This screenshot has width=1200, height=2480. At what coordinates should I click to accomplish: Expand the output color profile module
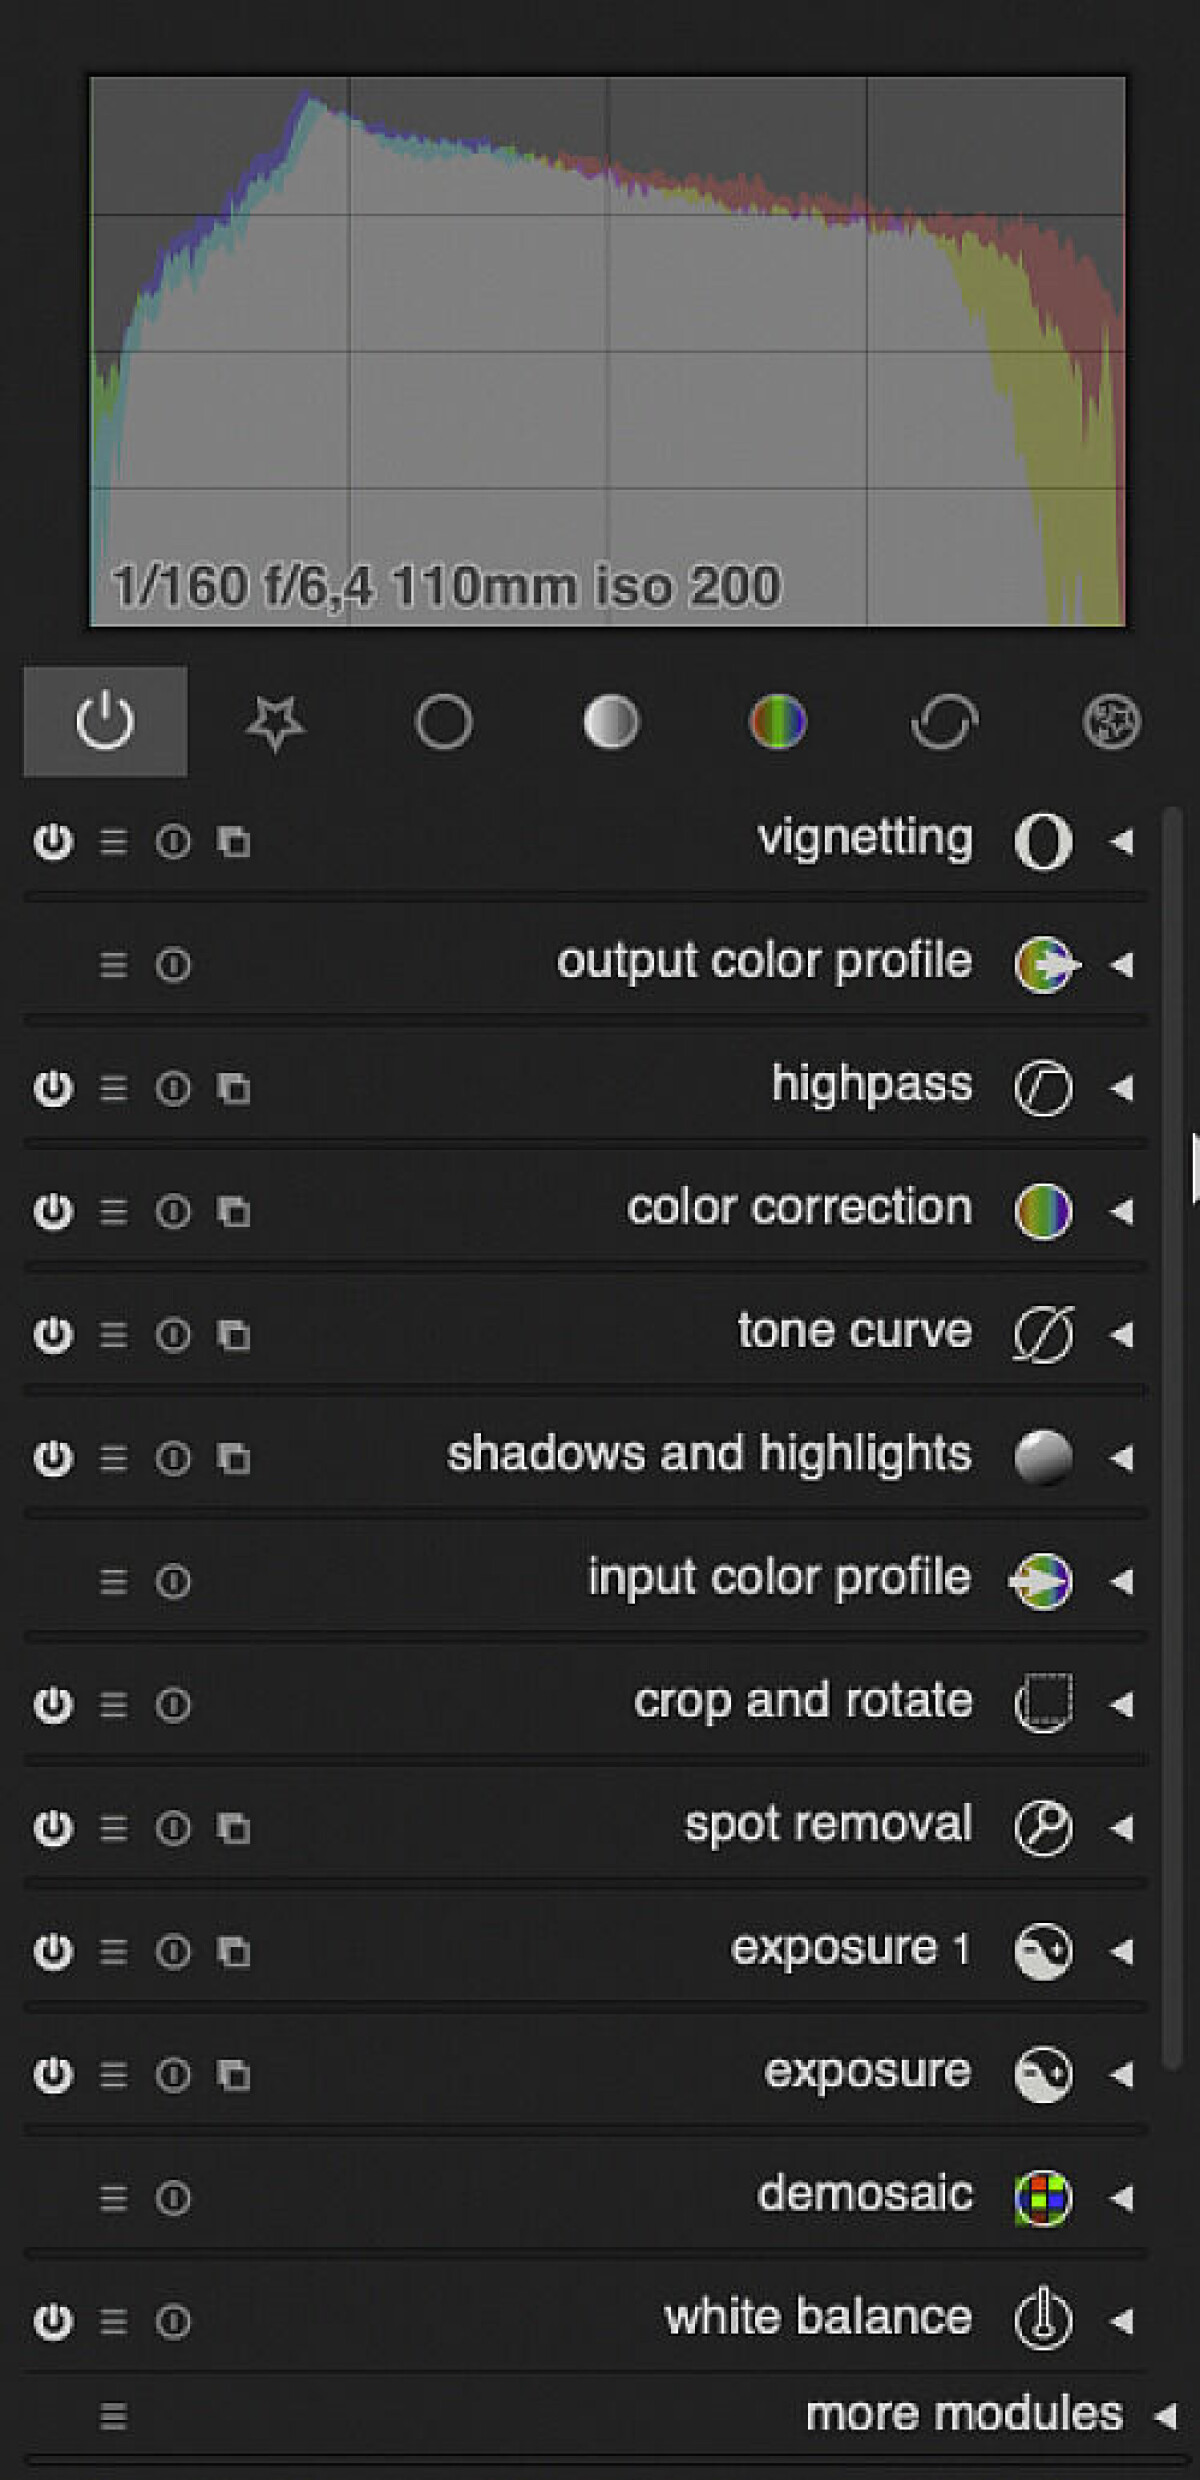click(1122, 965)
